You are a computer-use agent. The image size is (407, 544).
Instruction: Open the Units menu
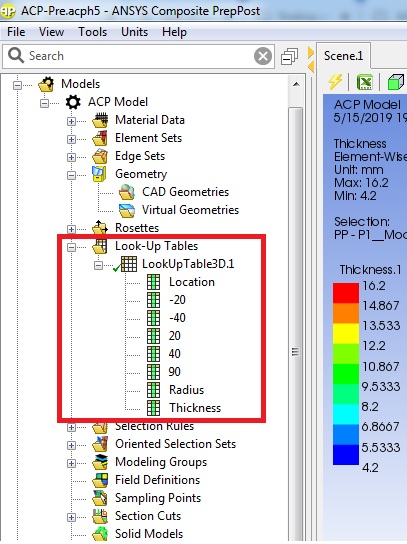tap(134, 32)
